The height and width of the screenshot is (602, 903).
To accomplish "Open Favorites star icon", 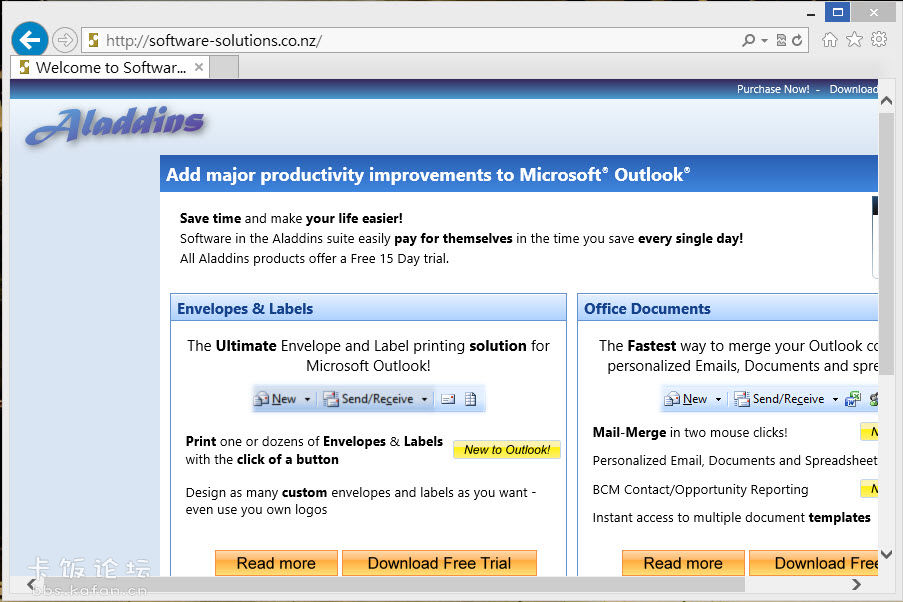I will (x=854, y=40).
